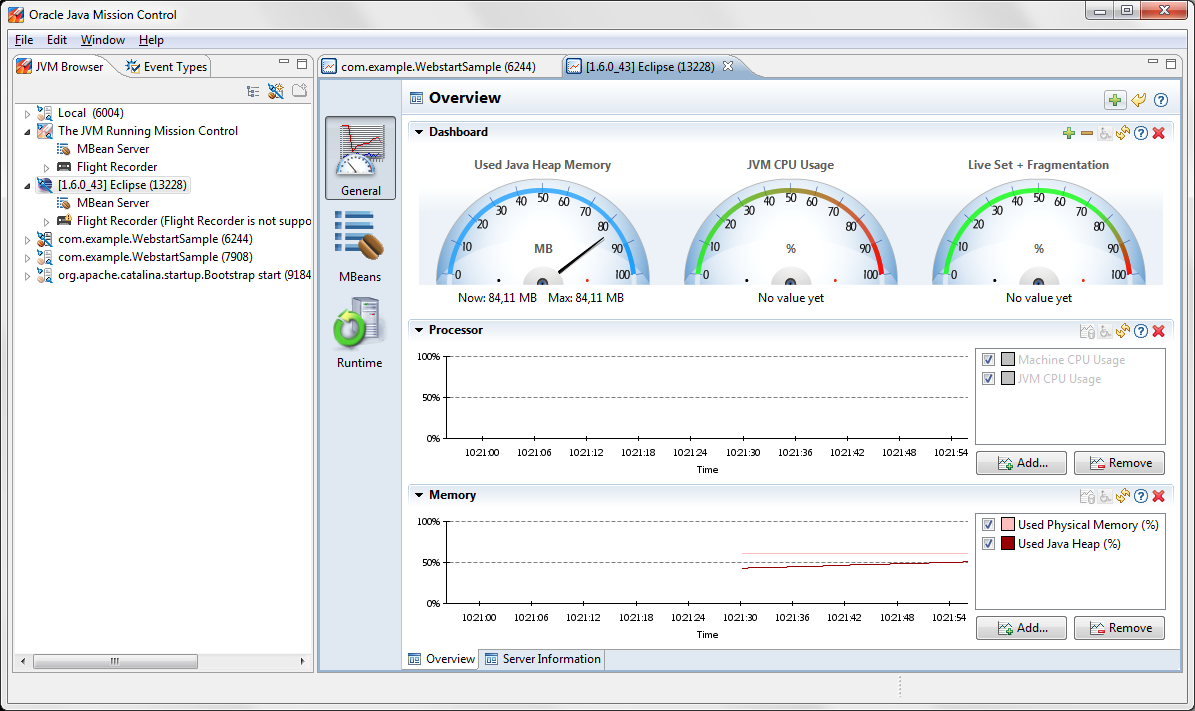
Task: Click the Dashboard accessibility icon
Action: point(1105,133)
